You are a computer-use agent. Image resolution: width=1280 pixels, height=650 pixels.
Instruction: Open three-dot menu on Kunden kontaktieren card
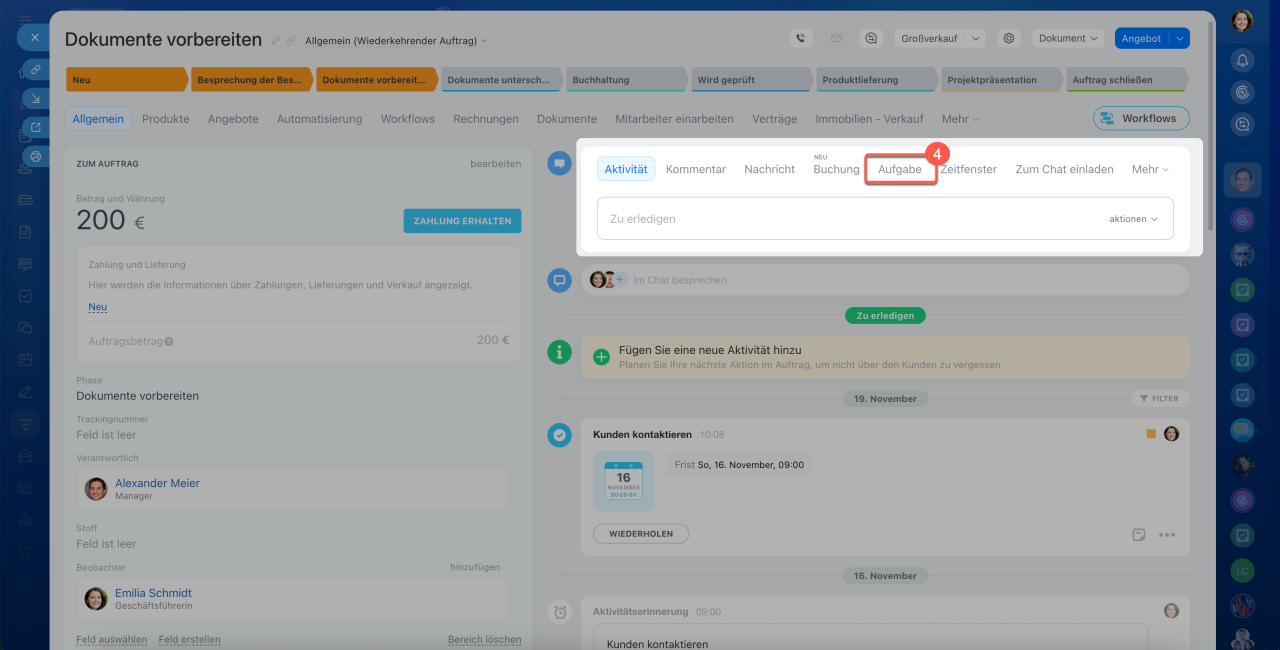(x=1167, y=534)
